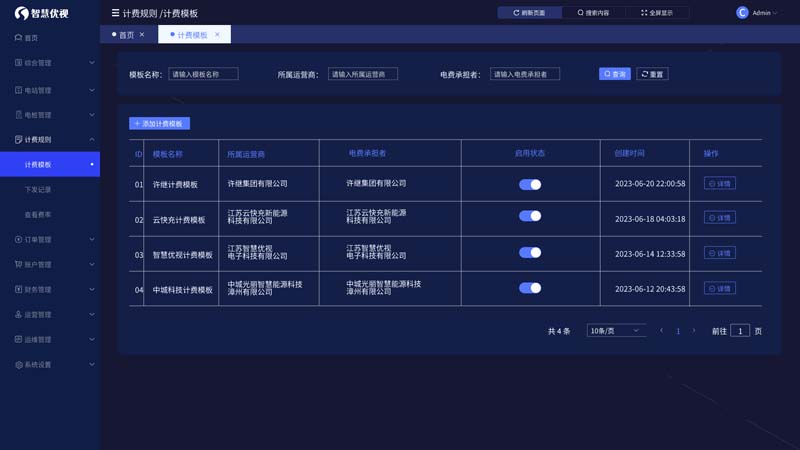Open the 10条/页 page size dropdown

[614, 331]
